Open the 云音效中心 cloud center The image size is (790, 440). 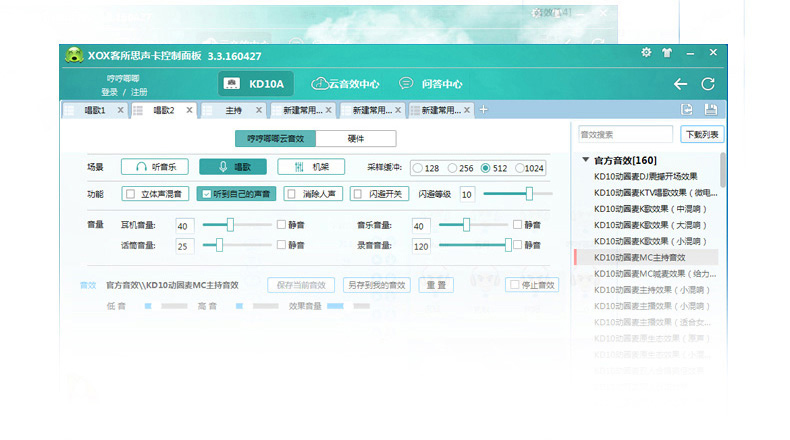coord(345,84)
